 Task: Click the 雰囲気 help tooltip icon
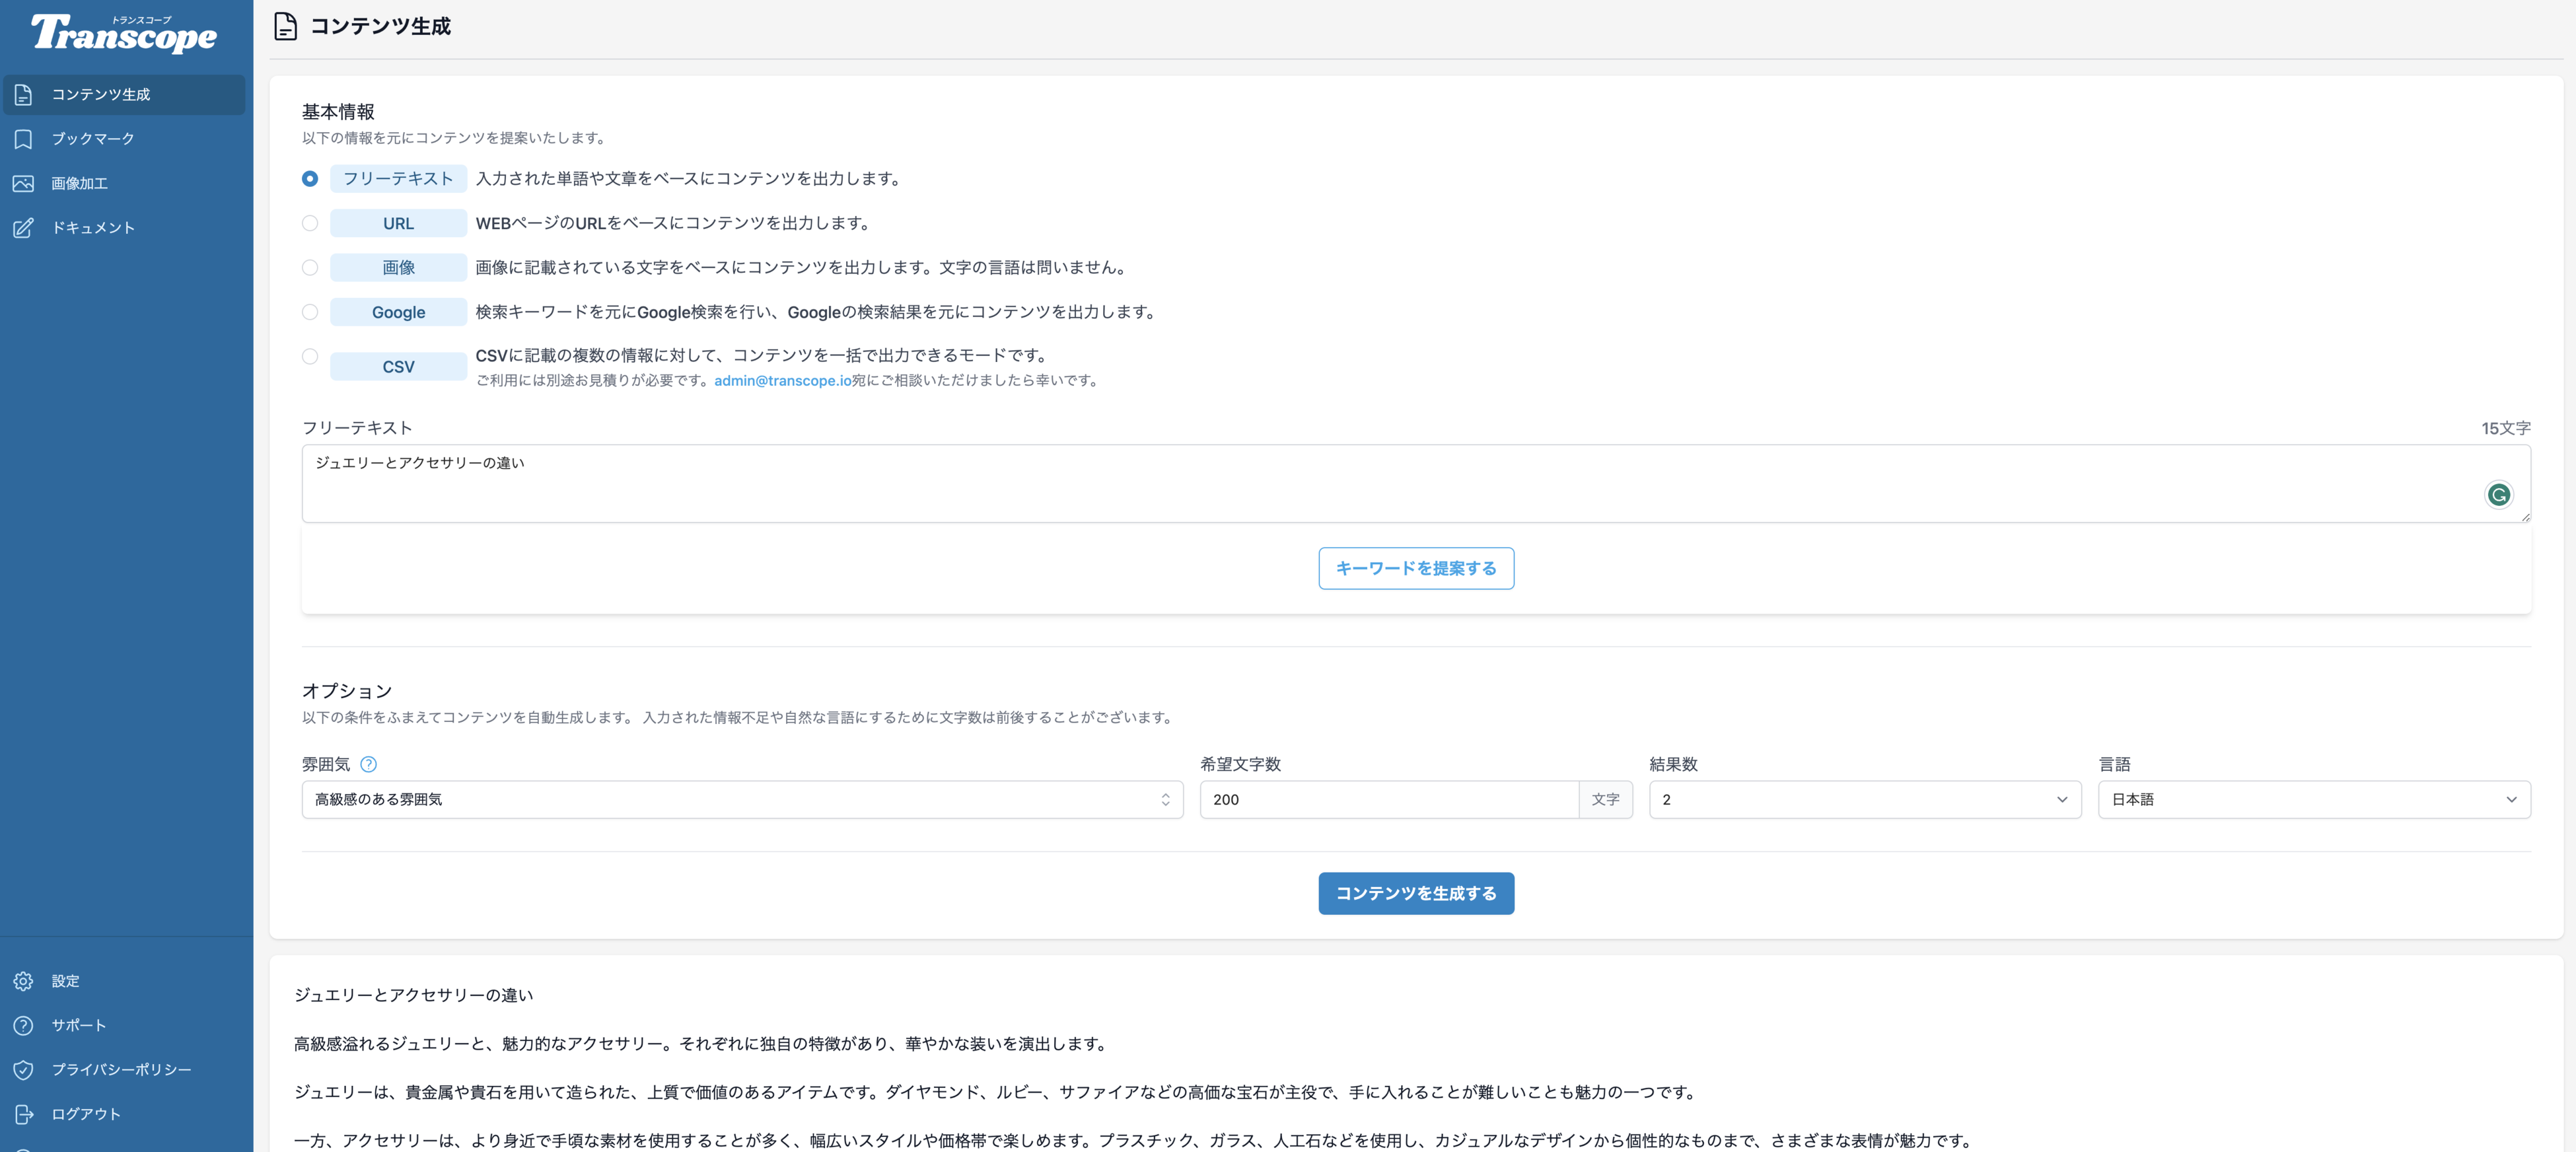(368, 764)
